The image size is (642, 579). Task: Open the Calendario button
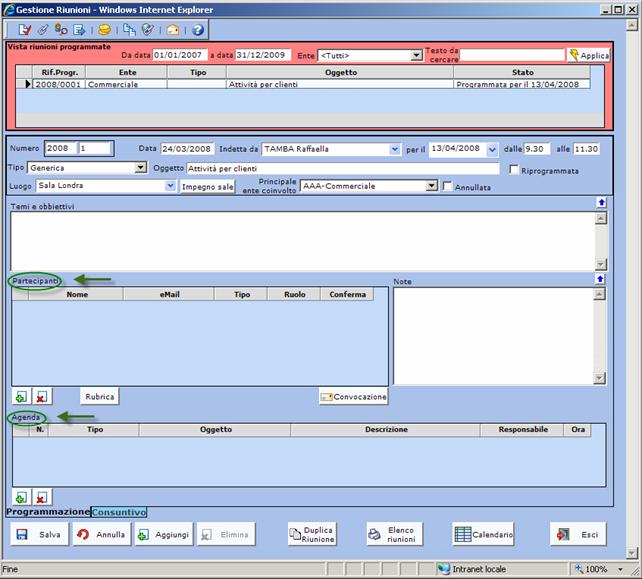484,535
